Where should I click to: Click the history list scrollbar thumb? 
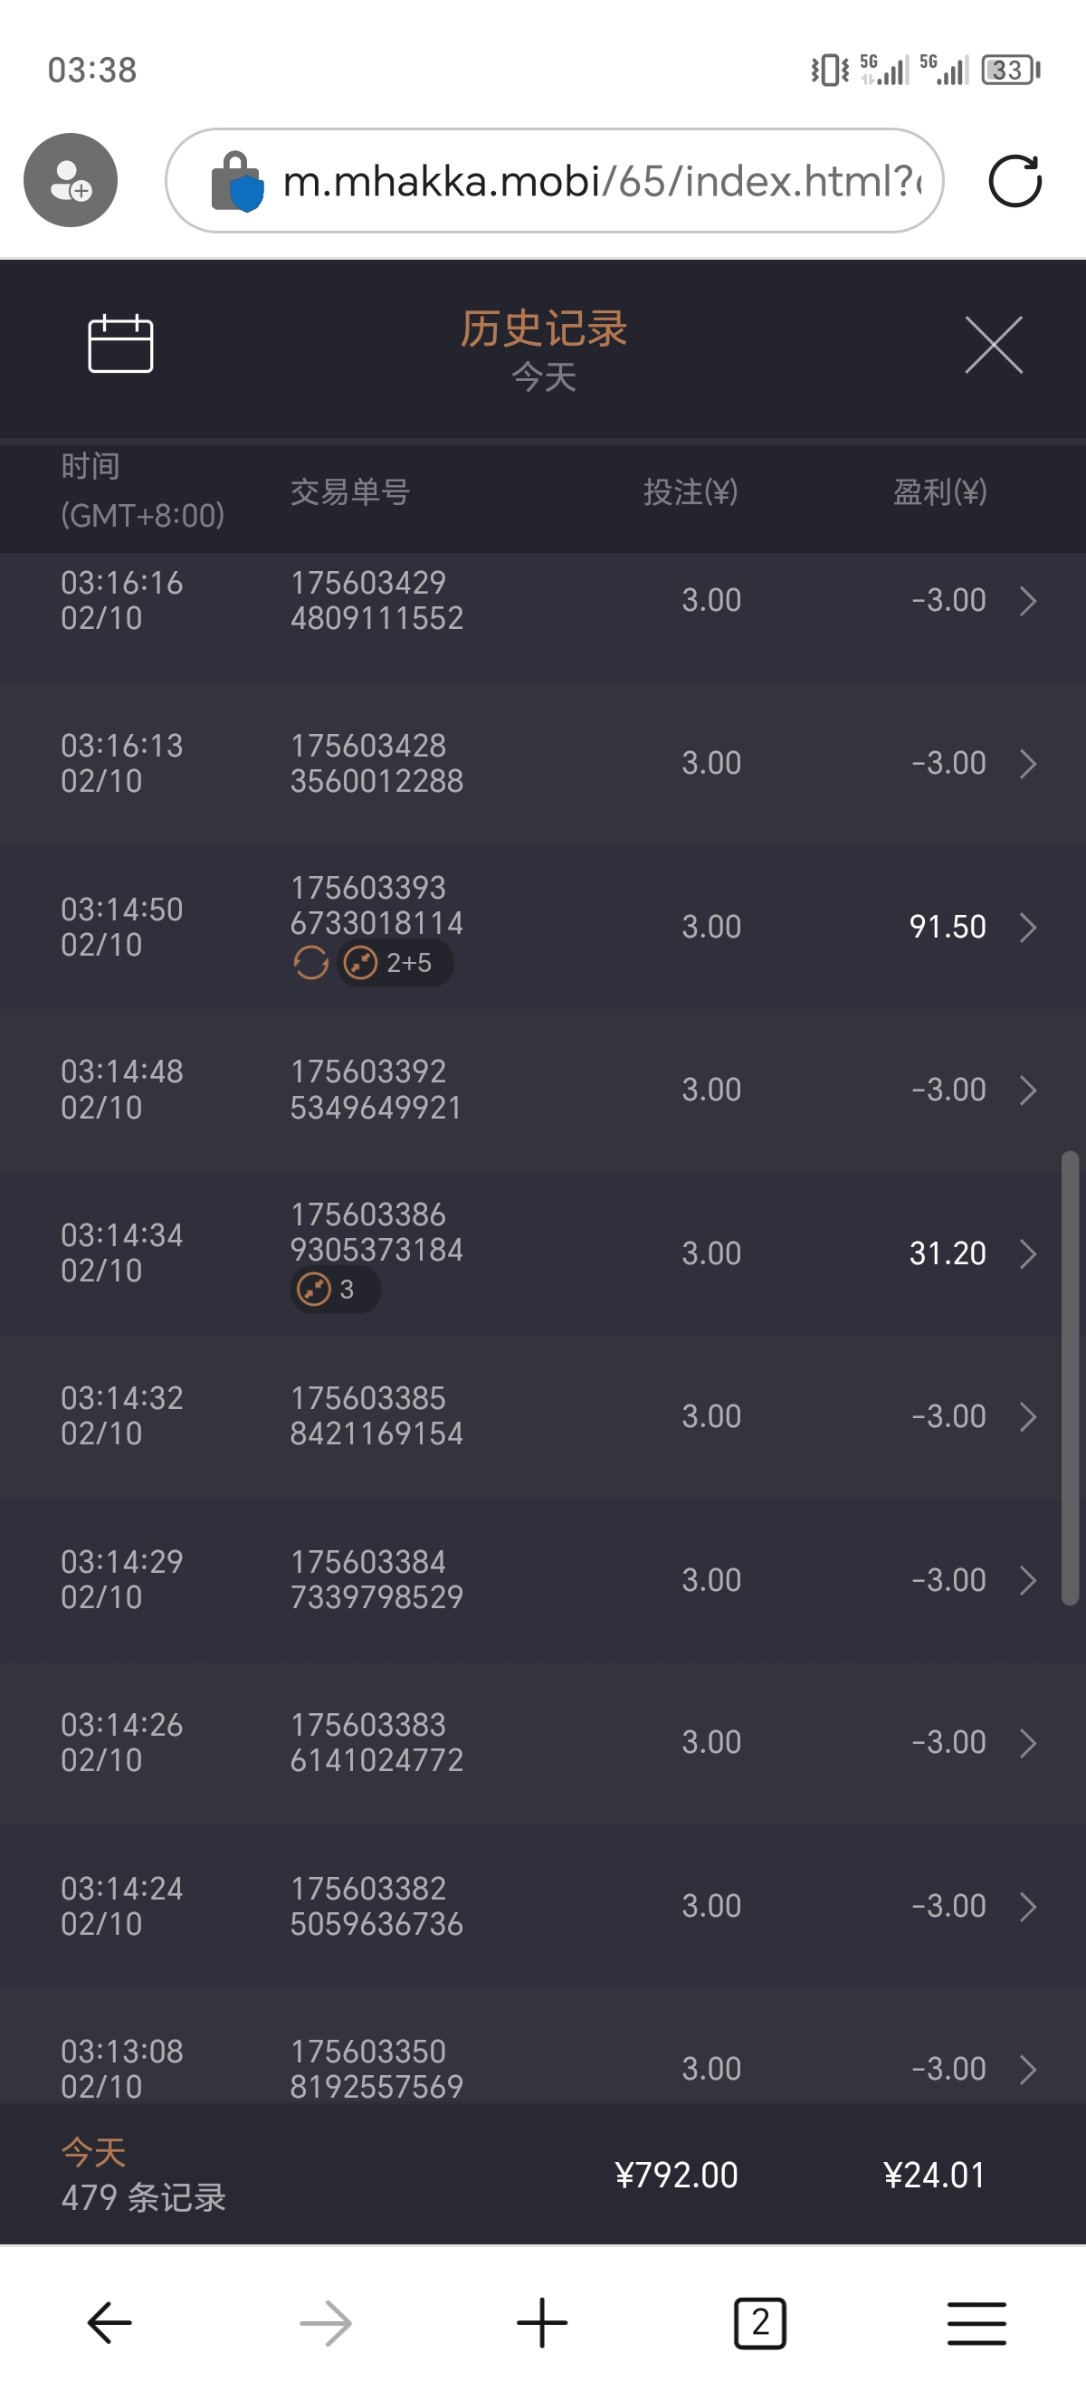[1069, 1378]
